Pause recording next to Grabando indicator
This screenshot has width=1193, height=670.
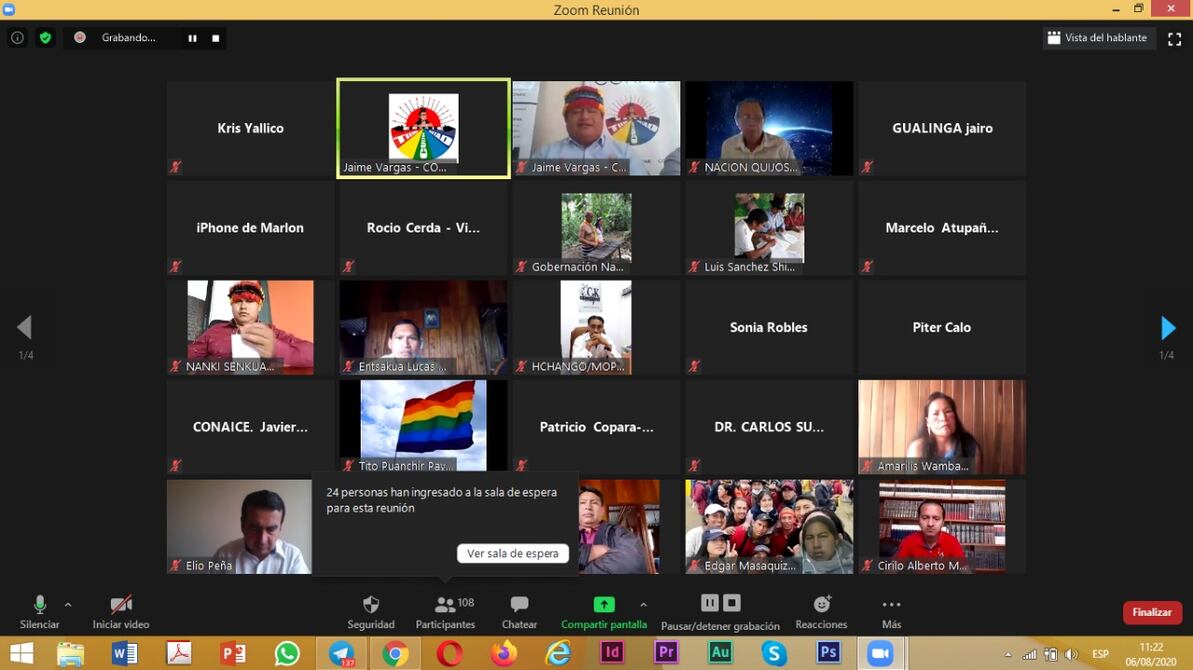click(192, 38)
